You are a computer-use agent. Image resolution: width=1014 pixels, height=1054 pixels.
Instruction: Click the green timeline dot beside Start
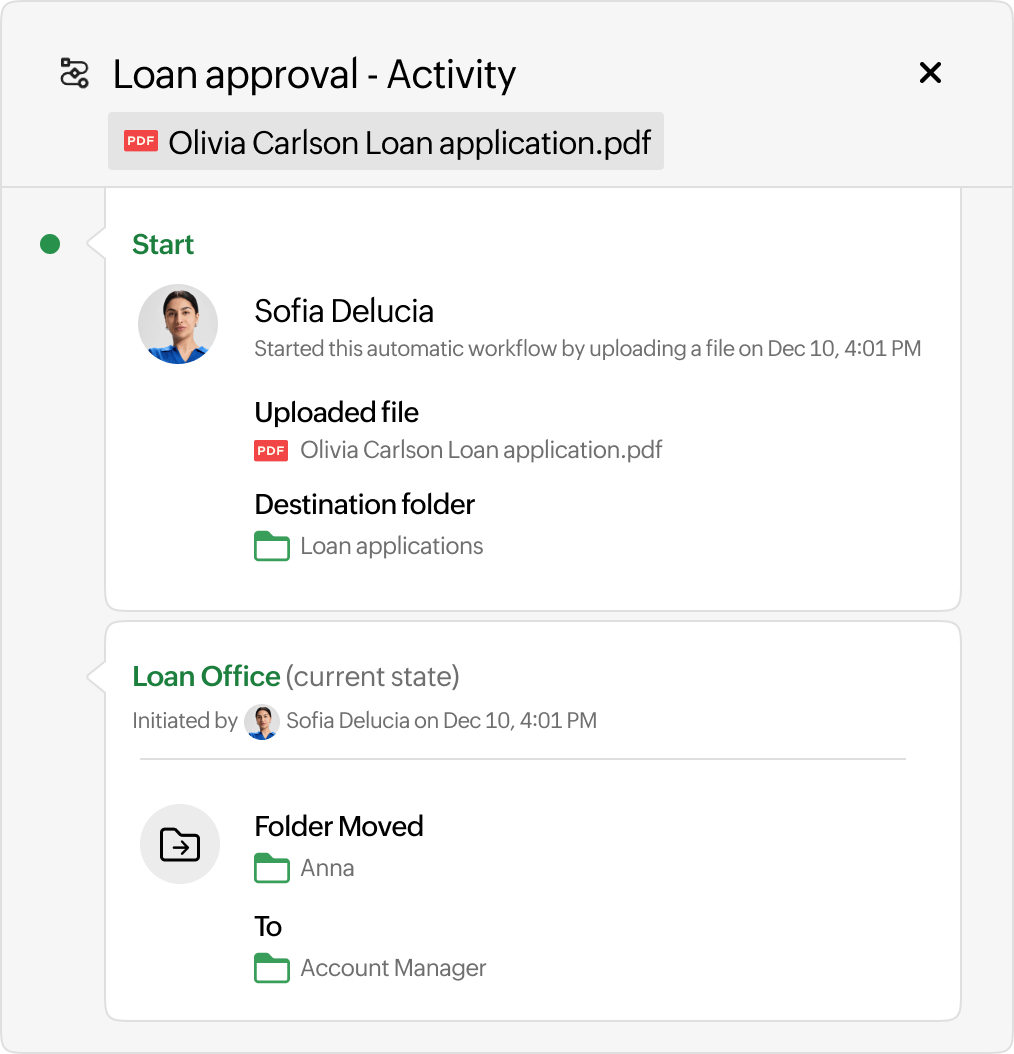50,243
